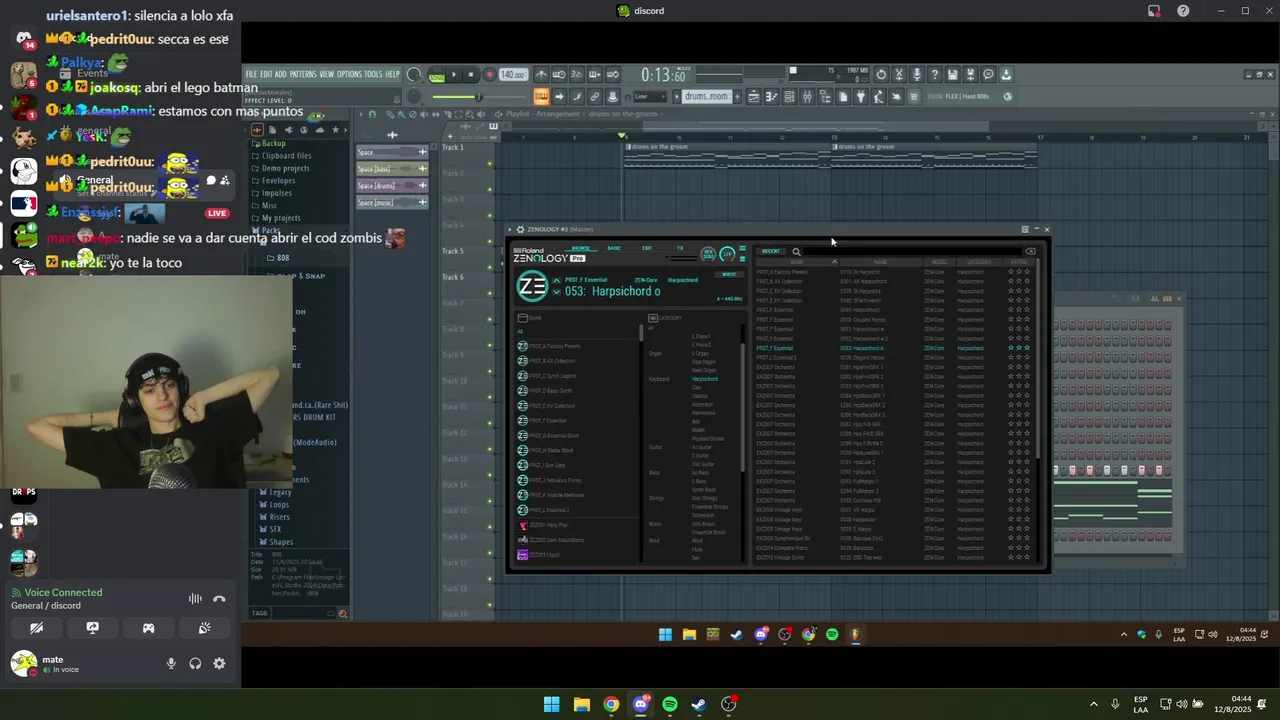
Task: Click the shopping cart icon in FL toolbar
Action: (914, 97)
